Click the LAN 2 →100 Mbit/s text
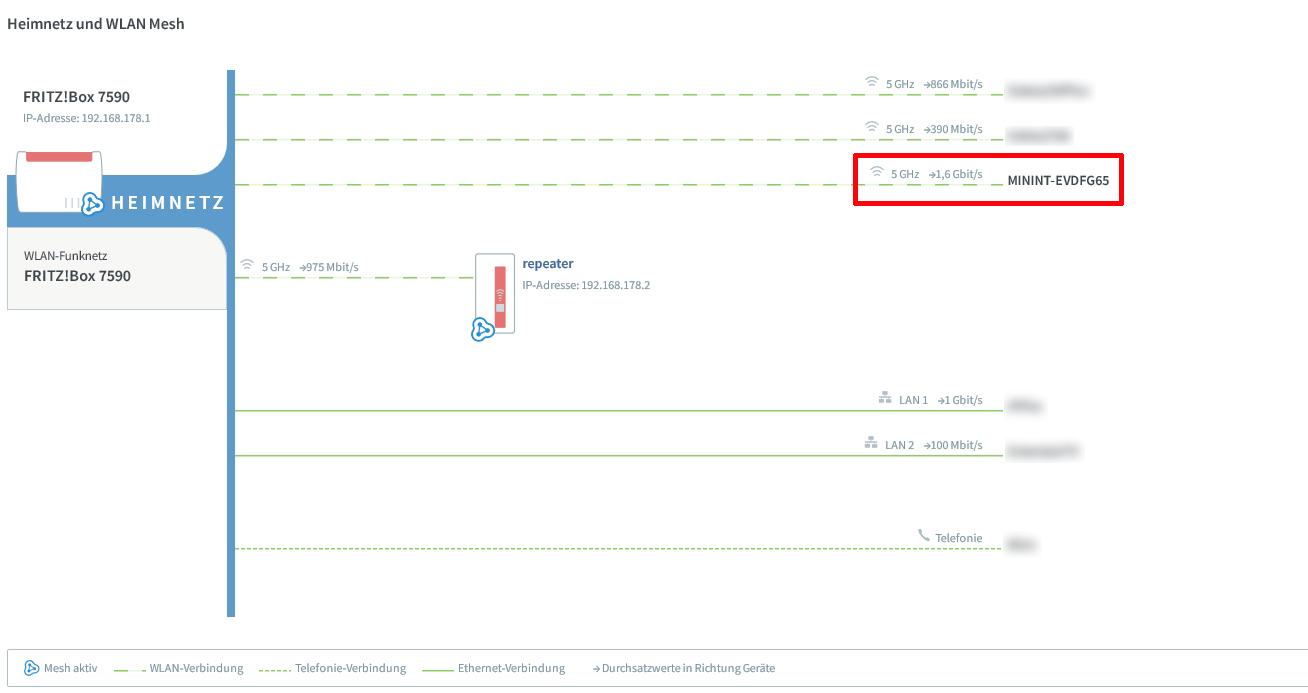The image size is (1308, 693). point(934,445)
